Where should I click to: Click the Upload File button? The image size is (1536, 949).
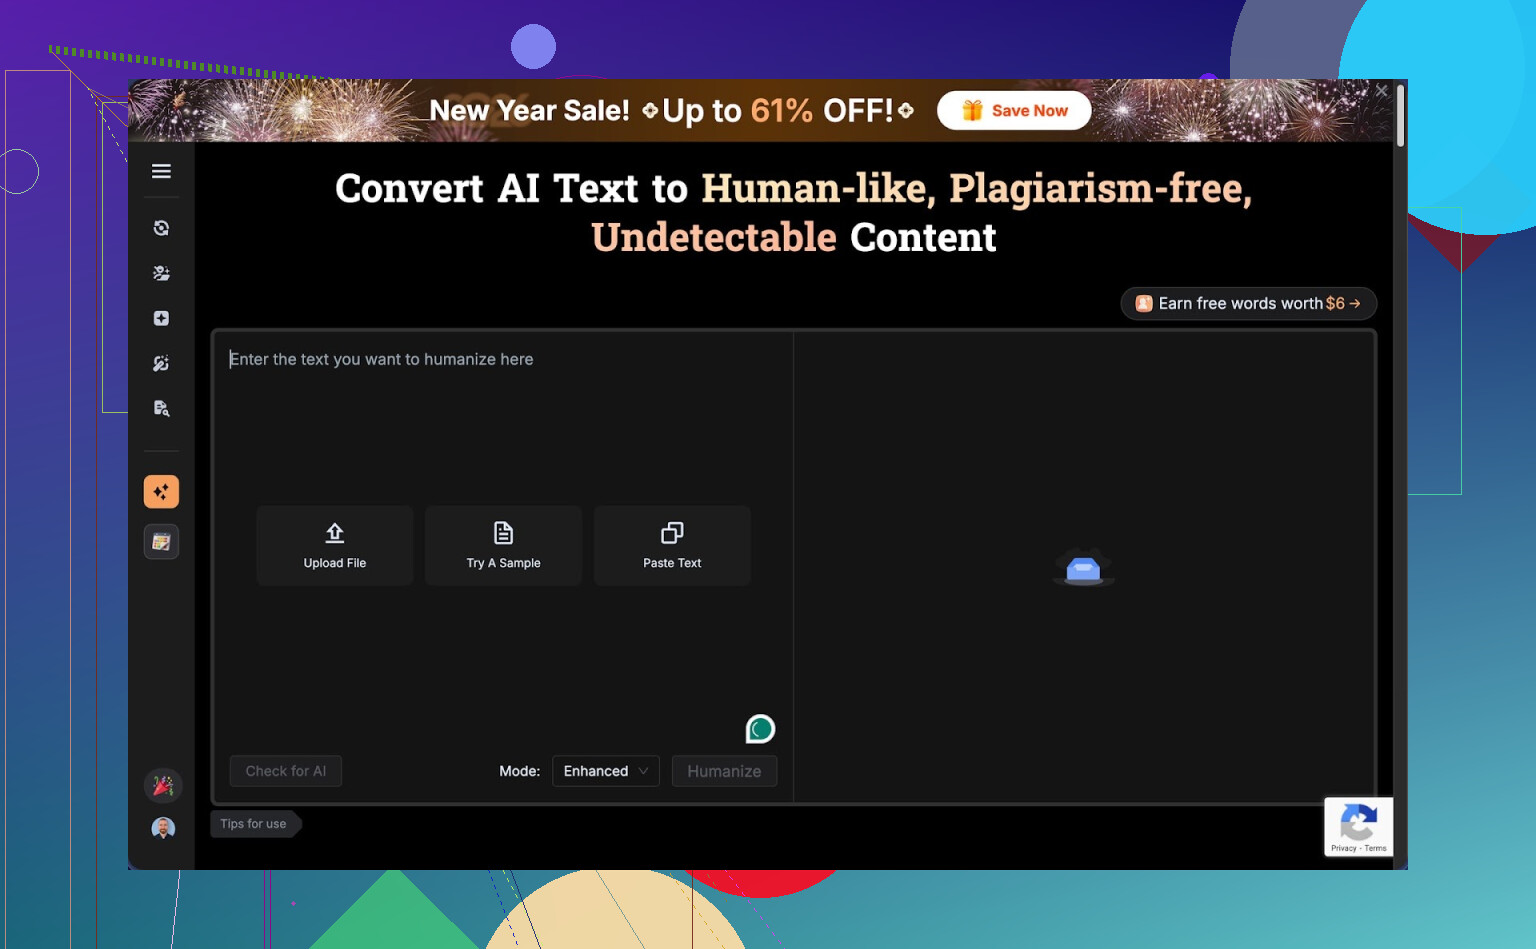(335, 545)
